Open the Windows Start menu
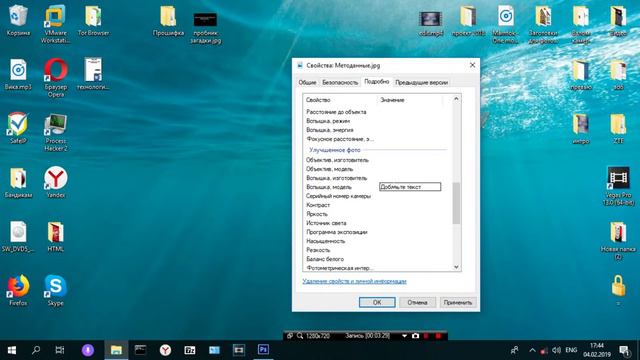640x360 pixels. 11,350
